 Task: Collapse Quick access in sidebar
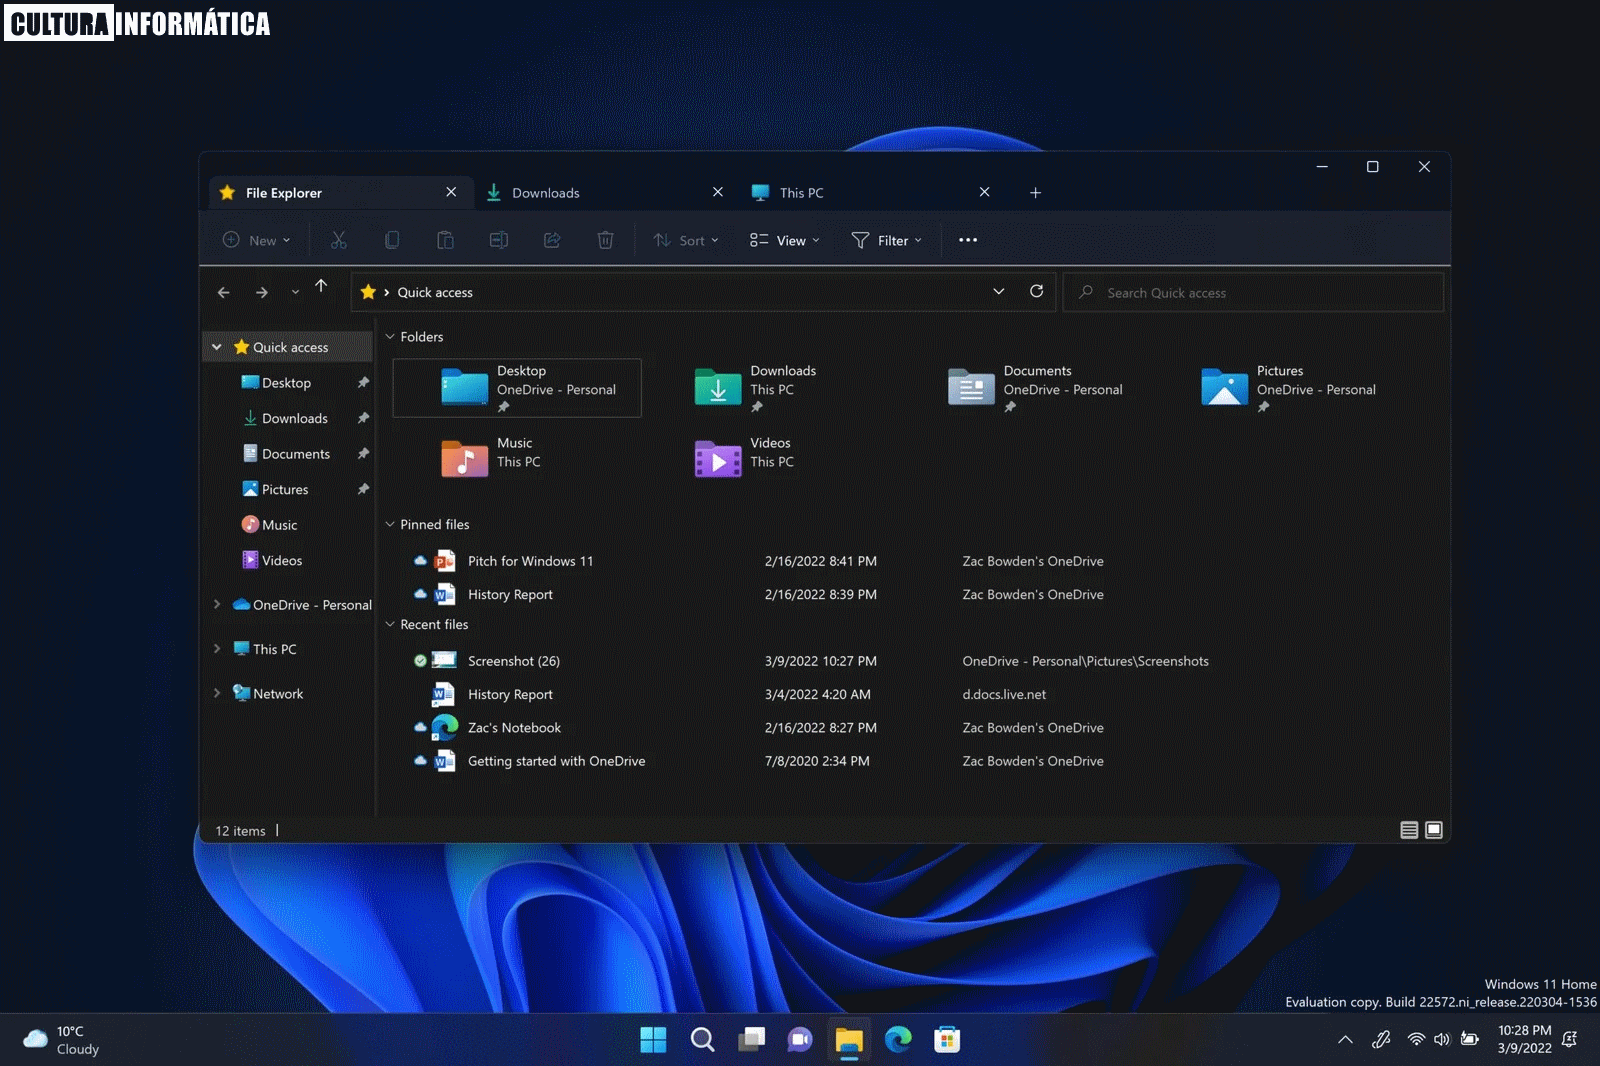tap(217, 347)
